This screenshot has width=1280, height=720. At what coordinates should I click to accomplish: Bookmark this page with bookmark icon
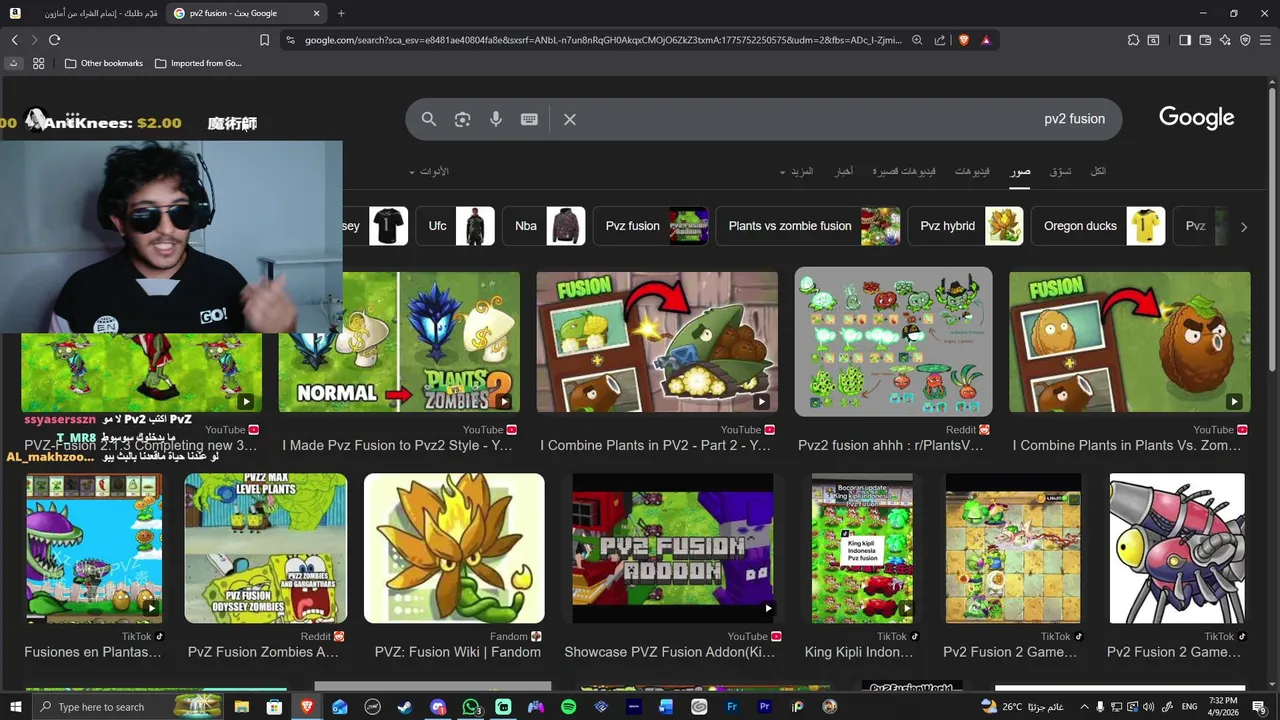point(264,40)
